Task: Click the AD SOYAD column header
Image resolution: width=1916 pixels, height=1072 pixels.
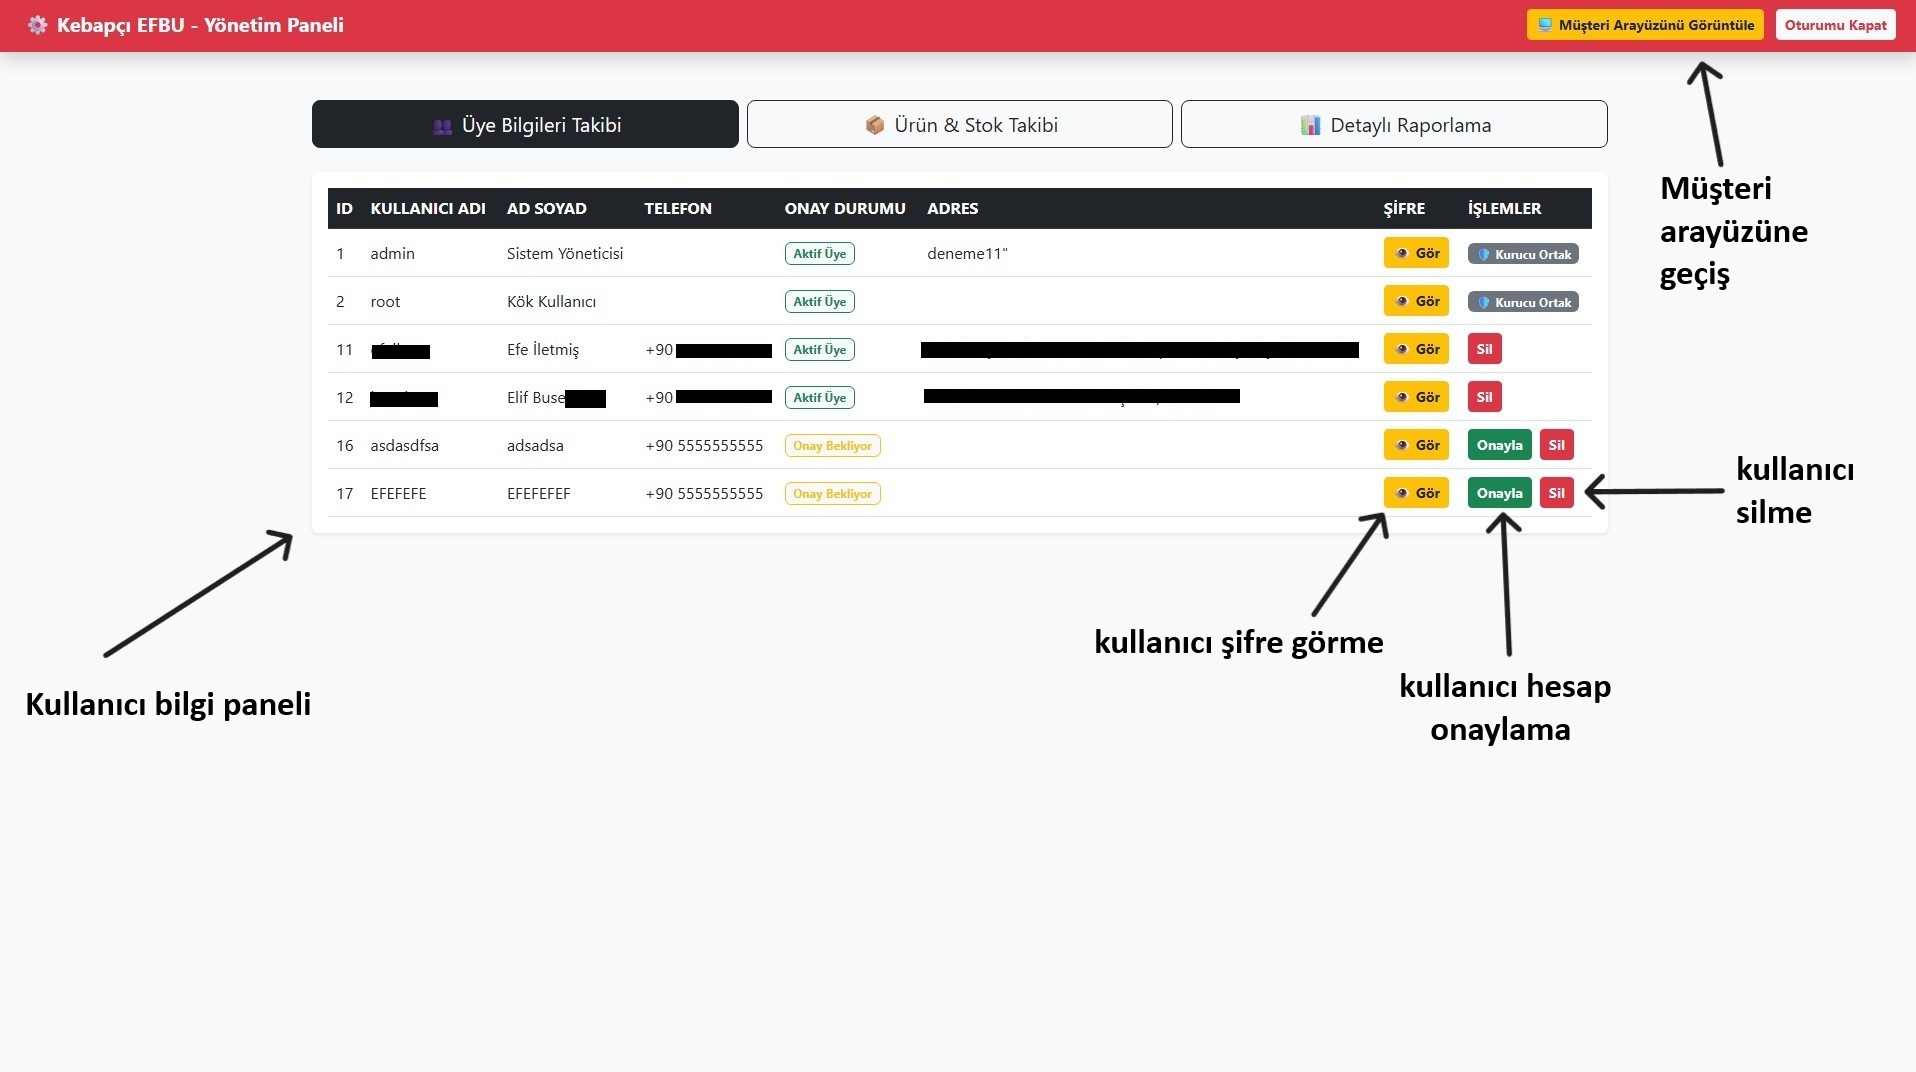Action: (x=547, y=208)
